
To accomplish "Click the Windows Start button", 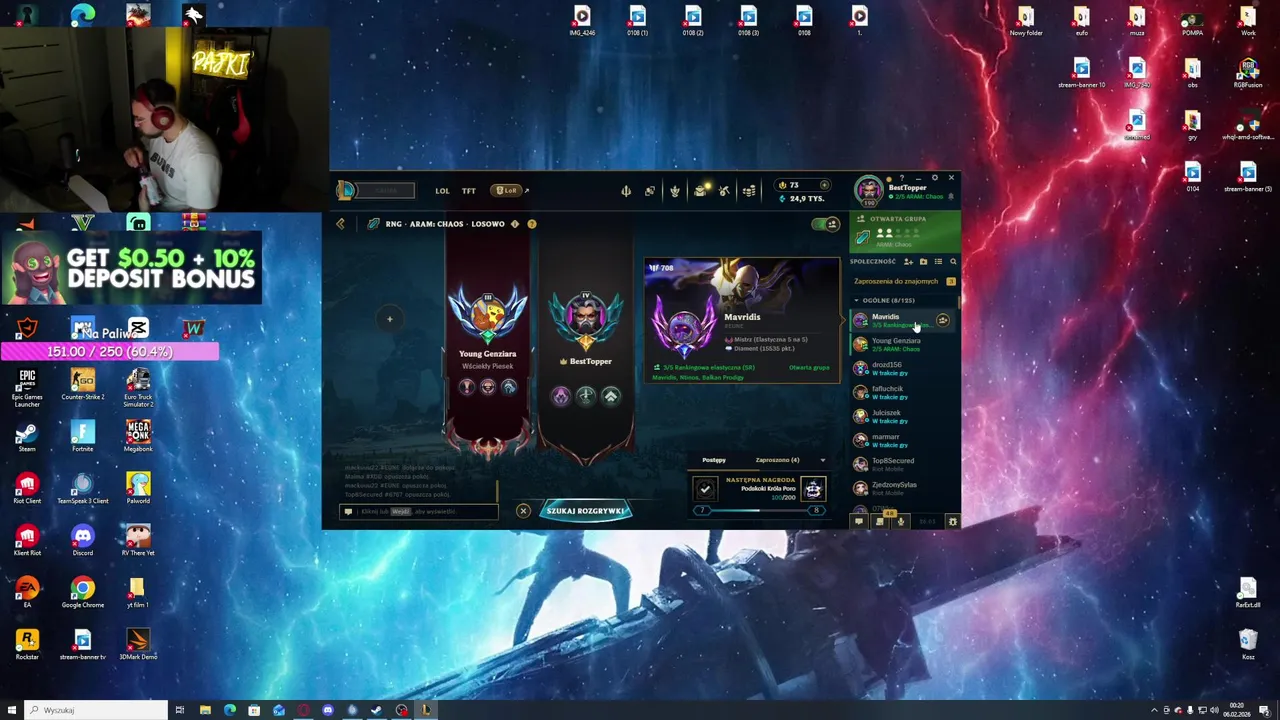I will tap(12, 710).
